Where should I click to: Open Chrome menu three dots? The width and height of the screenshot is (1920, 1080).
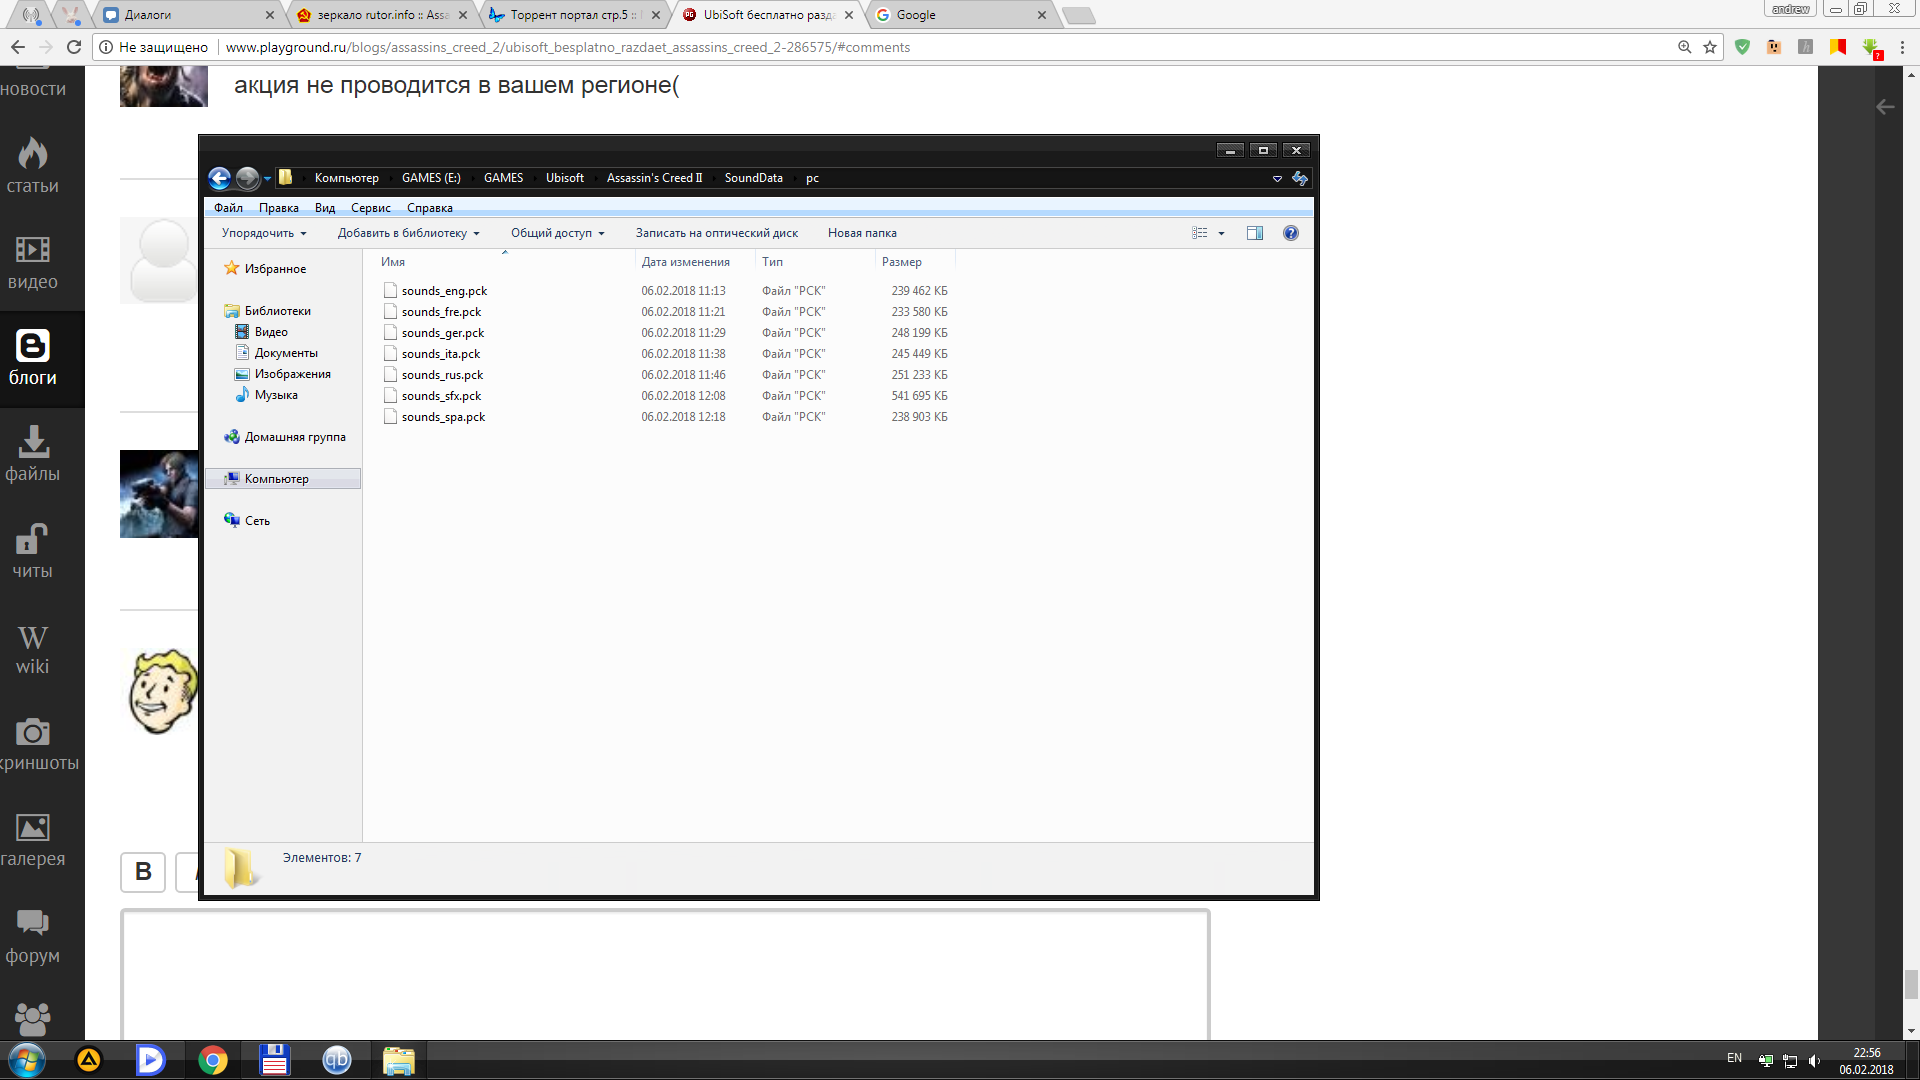[1902, 47]
